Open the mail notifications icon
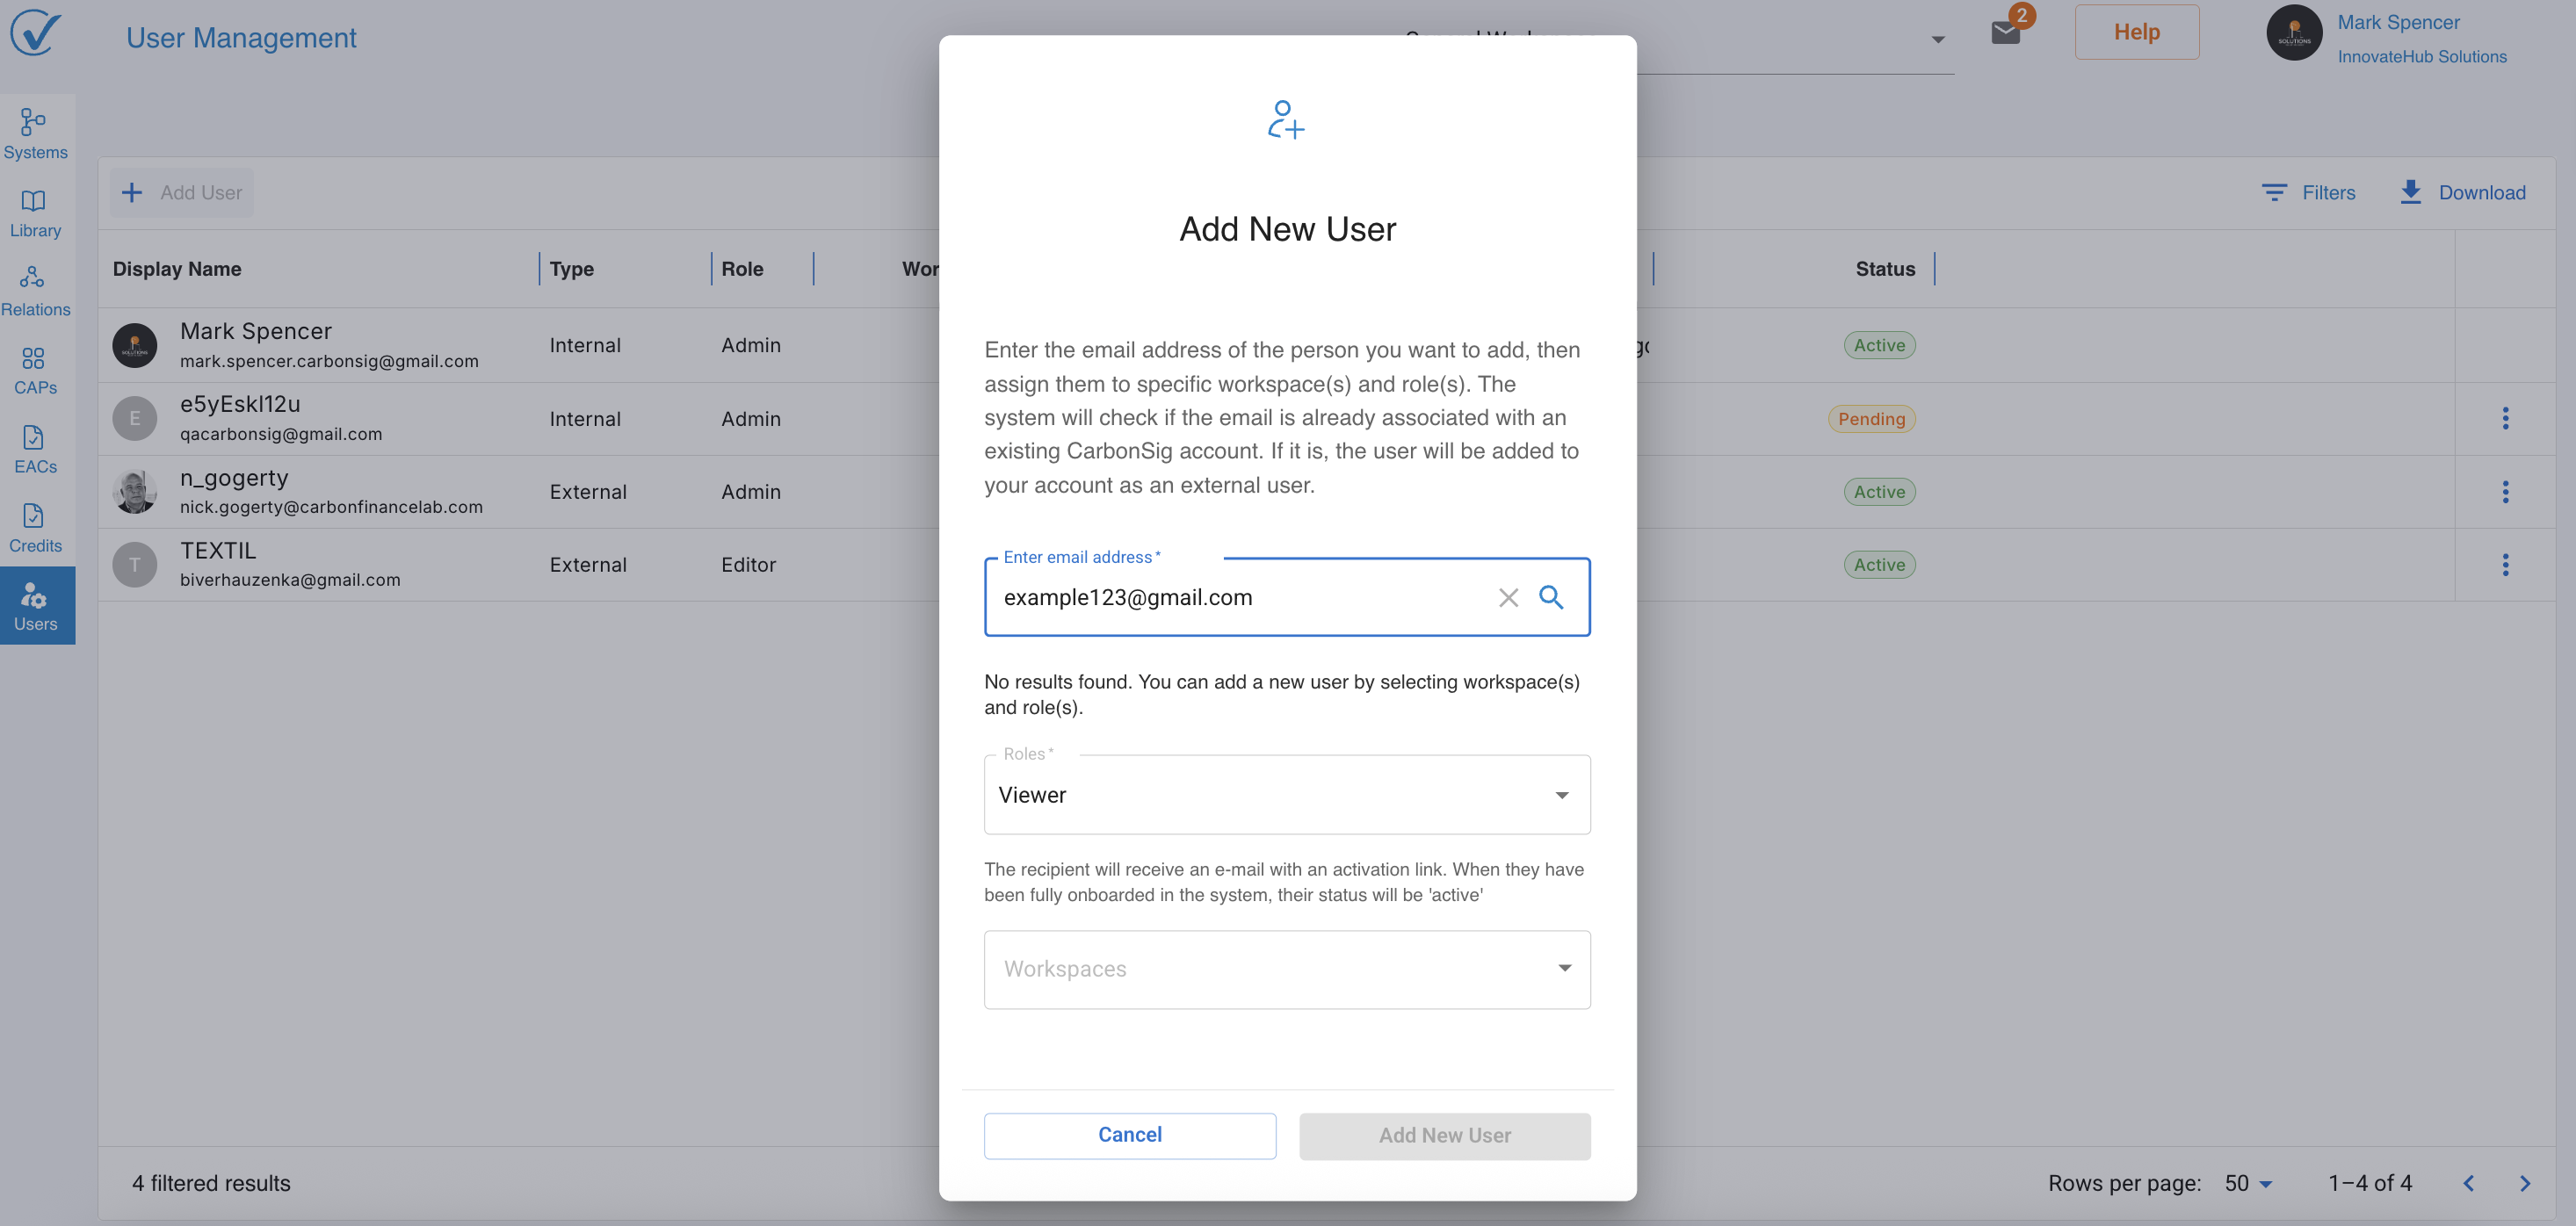2576x1226 pixels. [x=2005, y=32]
